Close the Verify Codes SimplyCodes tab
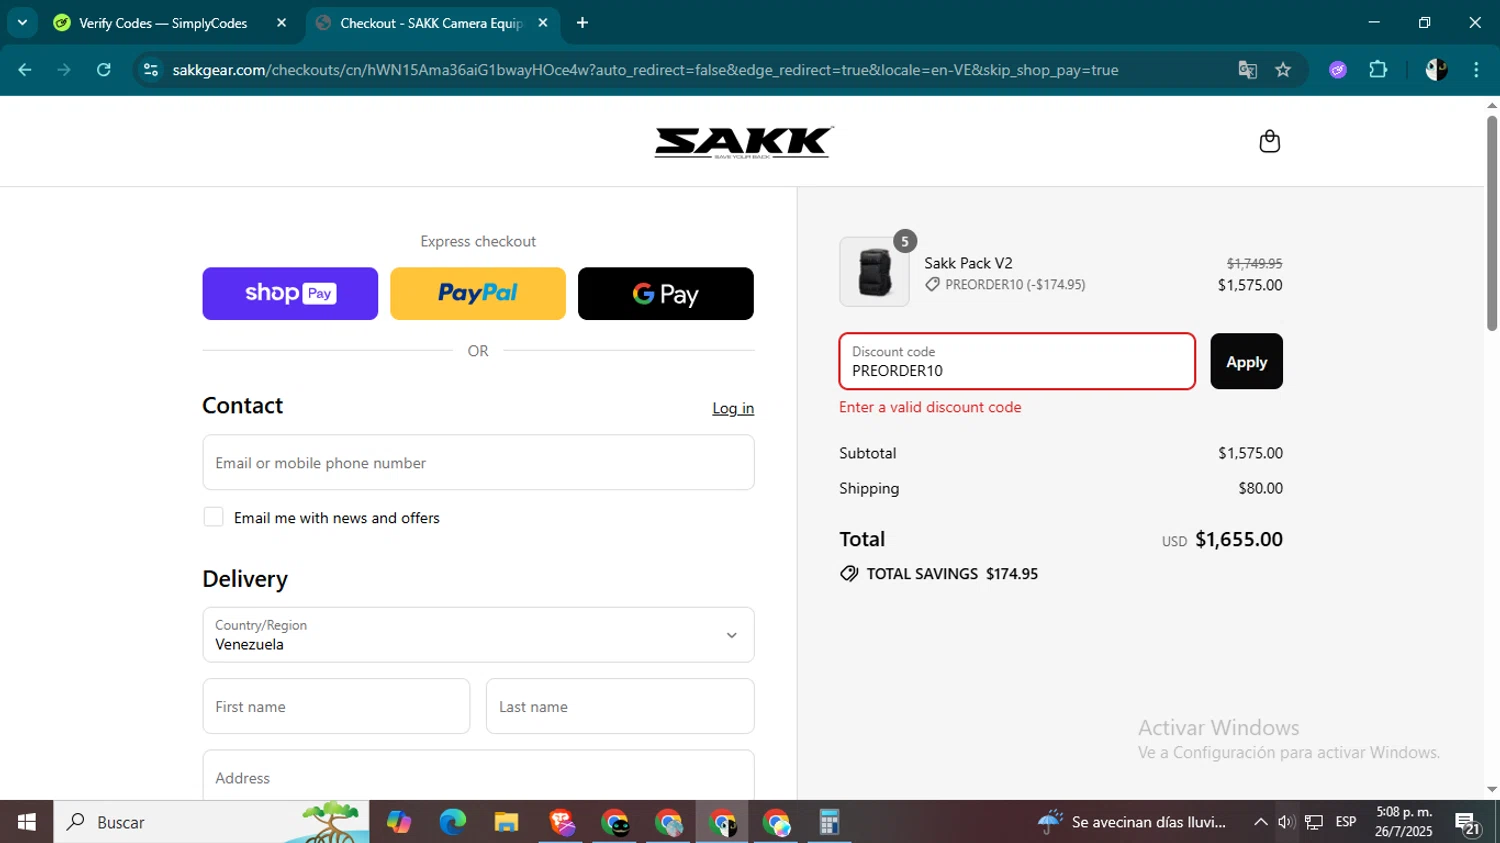 click(281, 22)
